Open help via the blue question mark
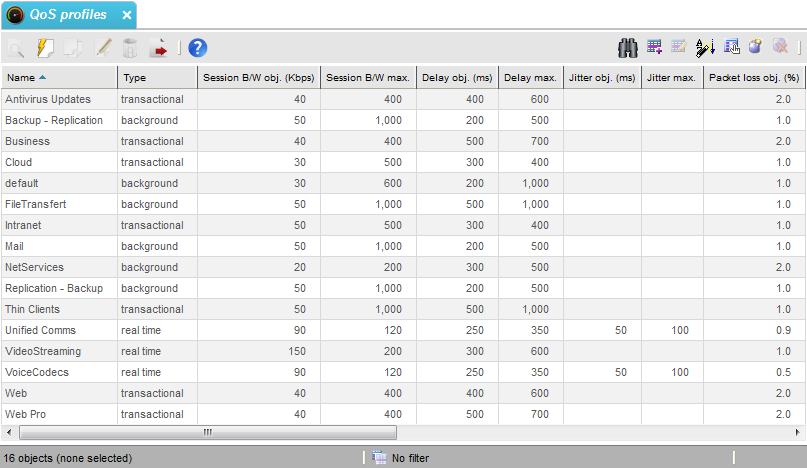The width and height of the screenshot is (807, 468). 197,47
